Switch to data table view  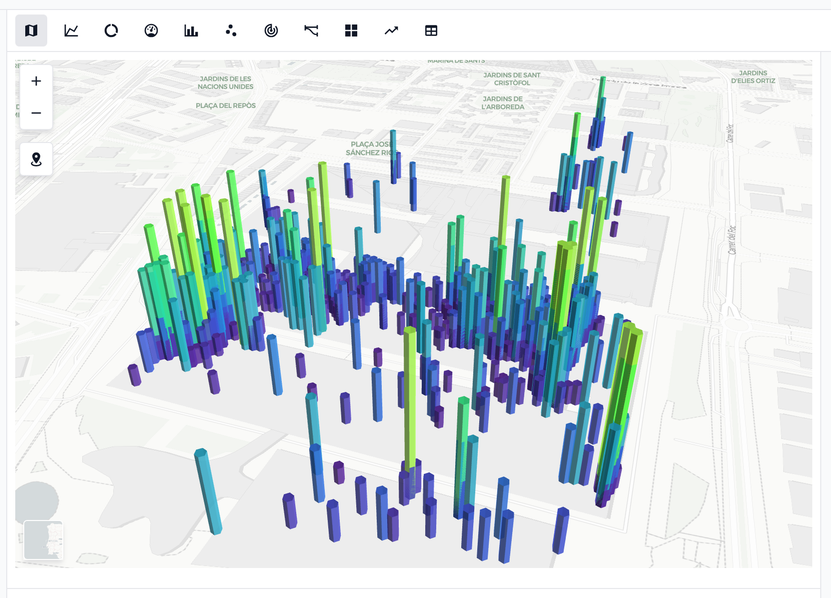tap(431, 31)
